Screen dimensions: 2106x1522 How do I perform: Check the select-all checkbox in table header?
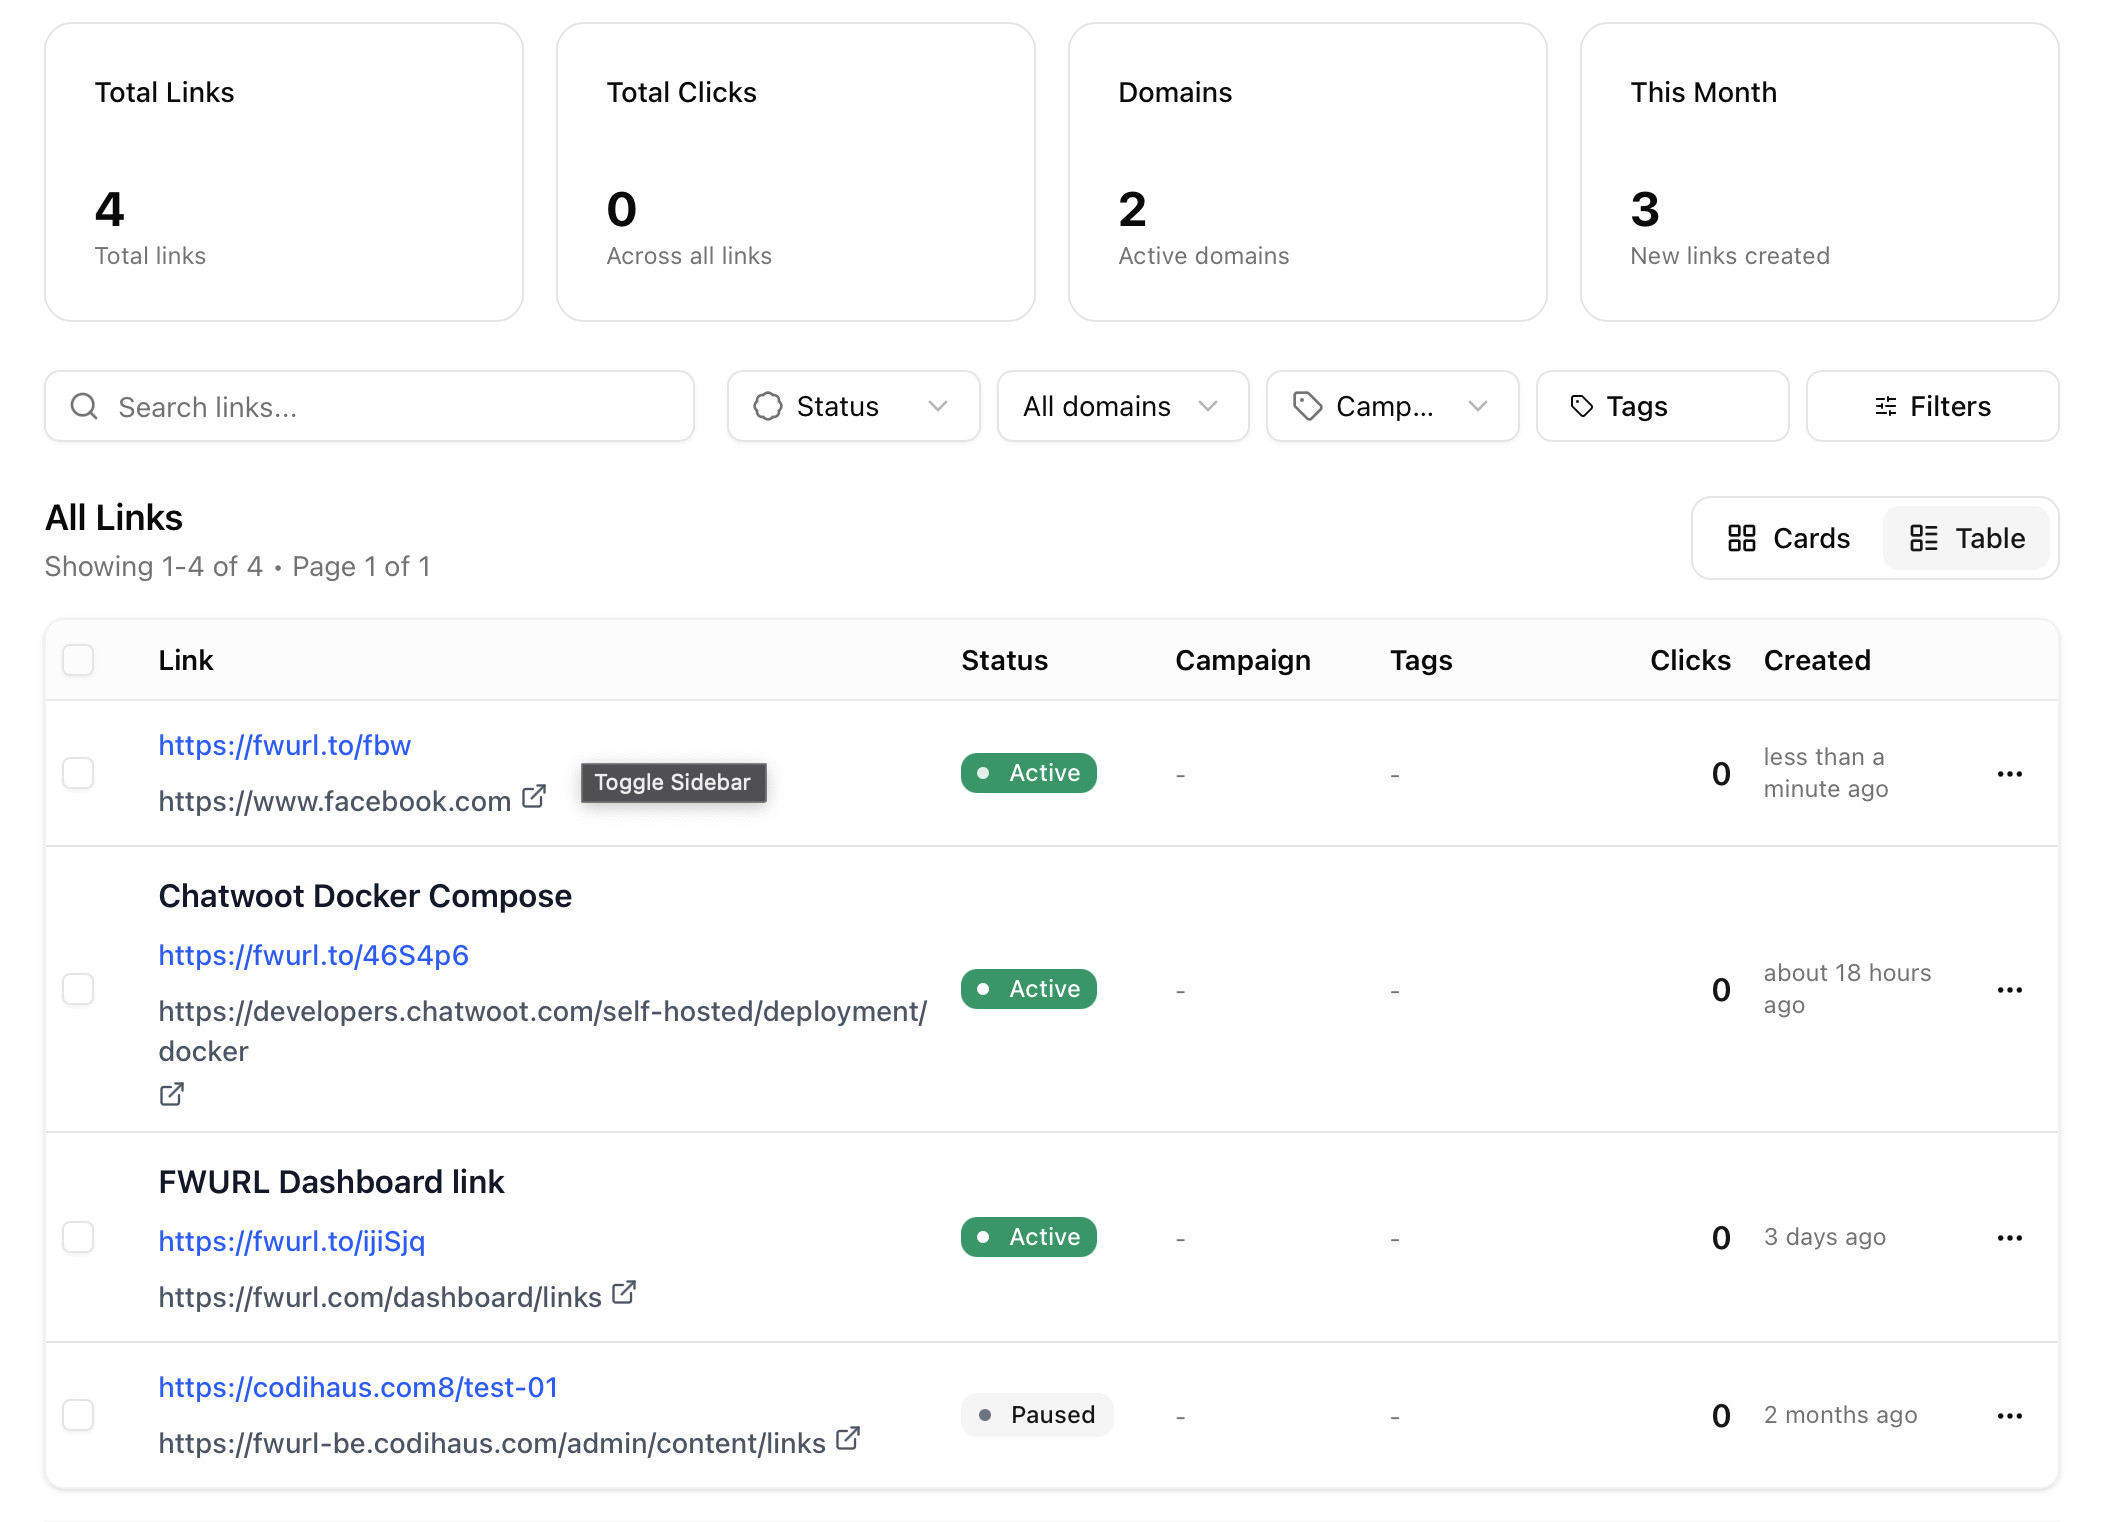click(x=78, y=660)
